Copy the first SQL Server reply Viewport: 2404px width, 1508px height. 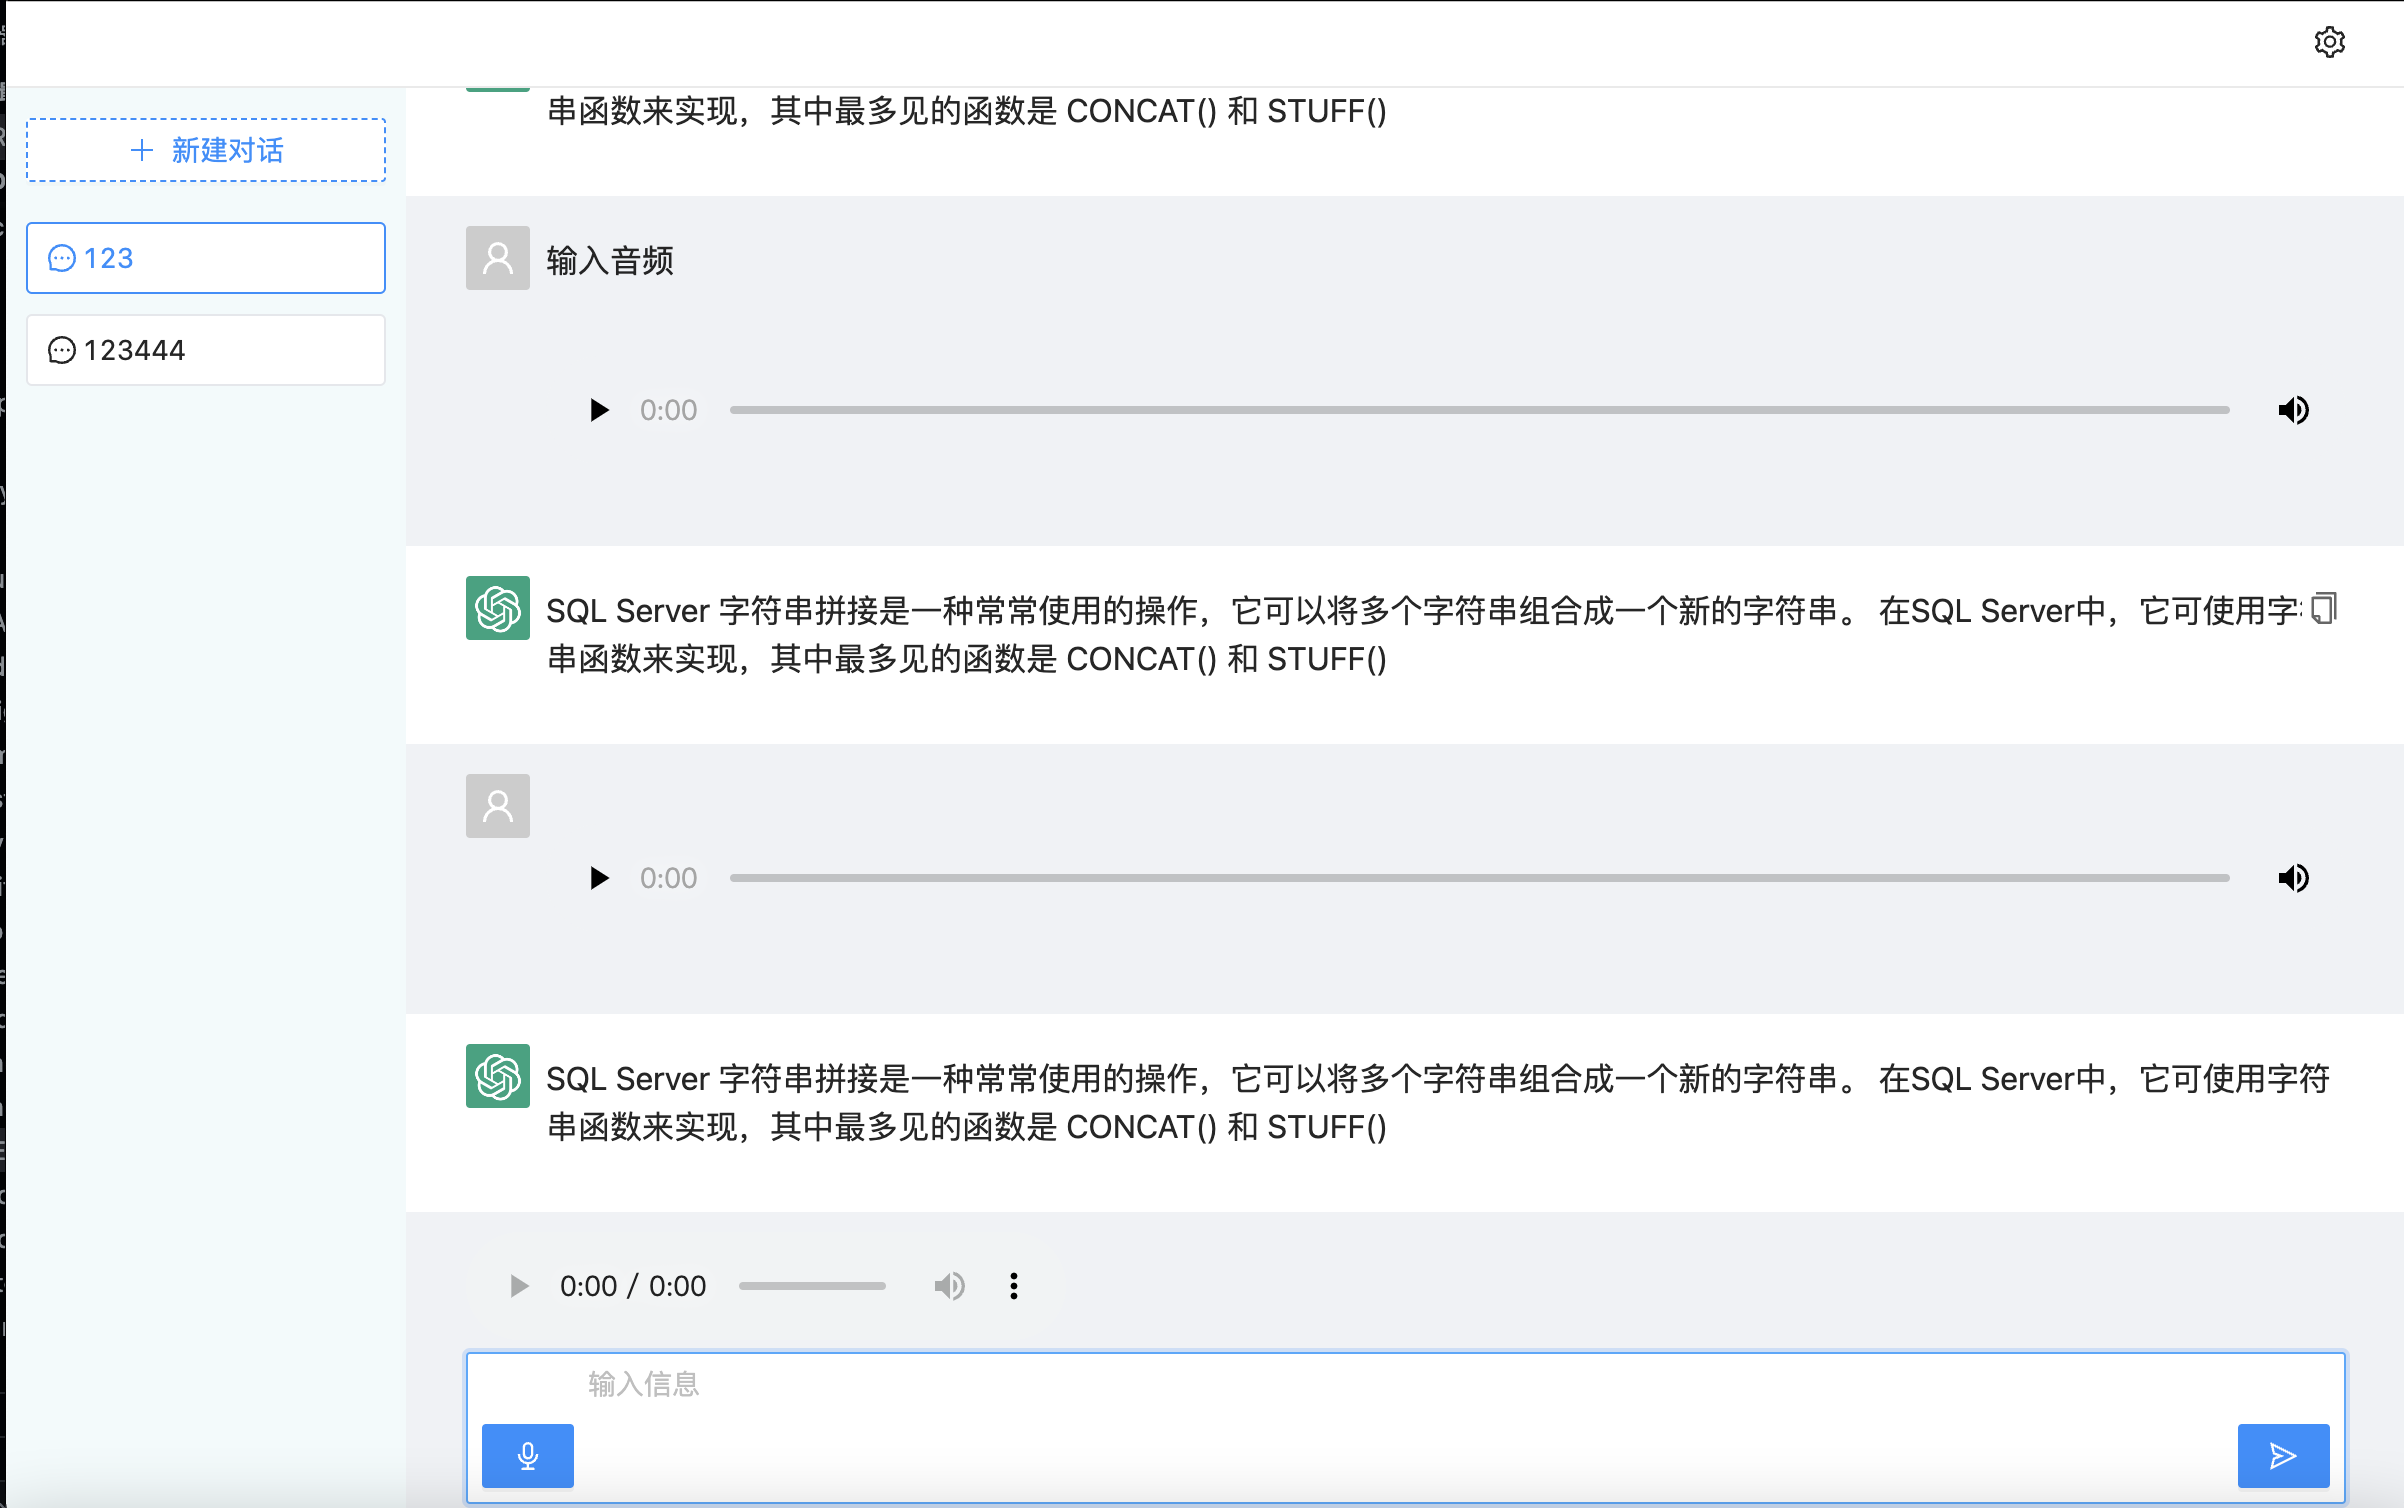click(2324, 608)
